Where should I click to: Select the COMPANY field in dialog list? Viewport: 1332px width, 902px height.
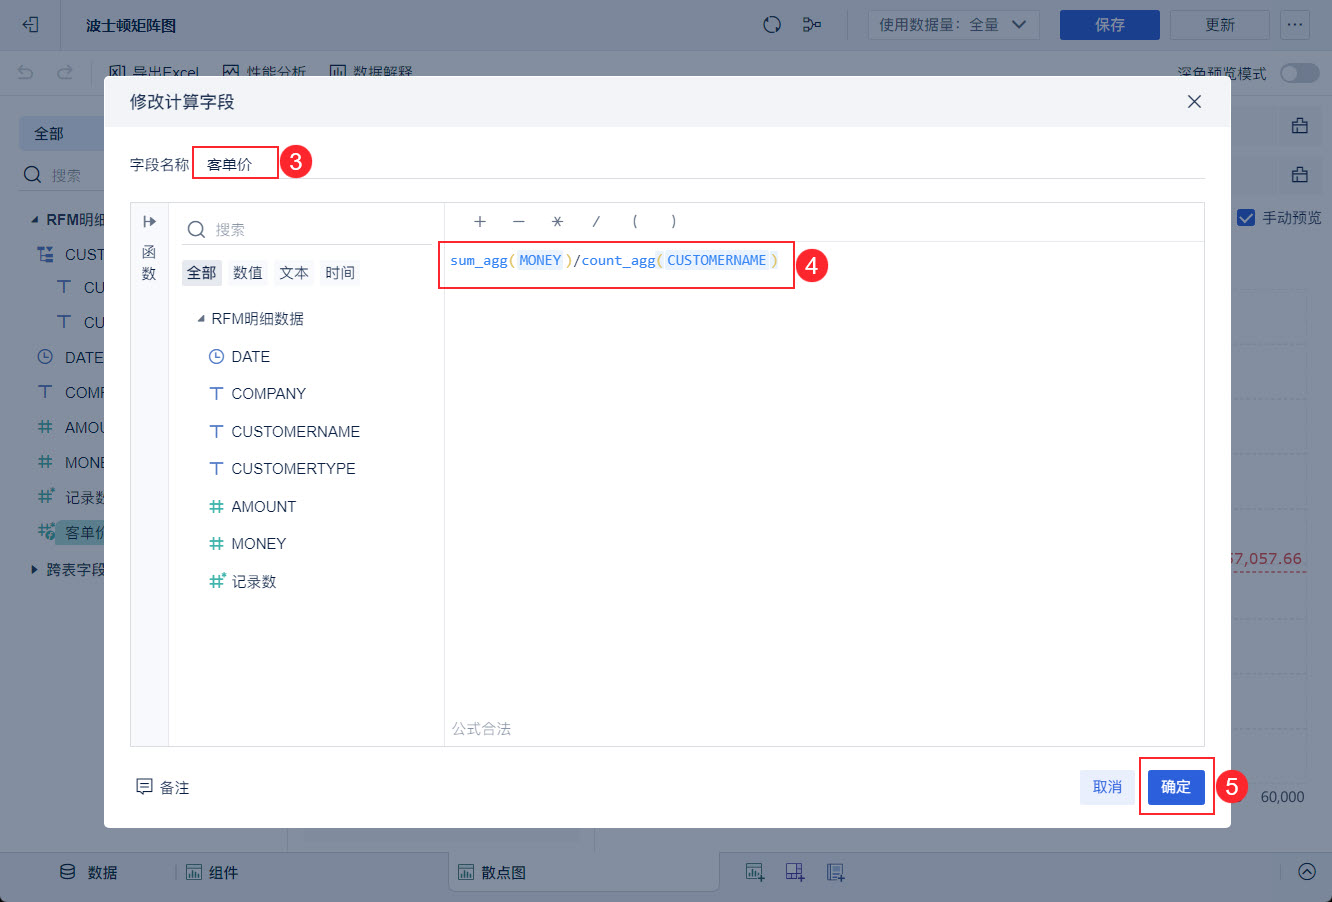click(257, 394)
